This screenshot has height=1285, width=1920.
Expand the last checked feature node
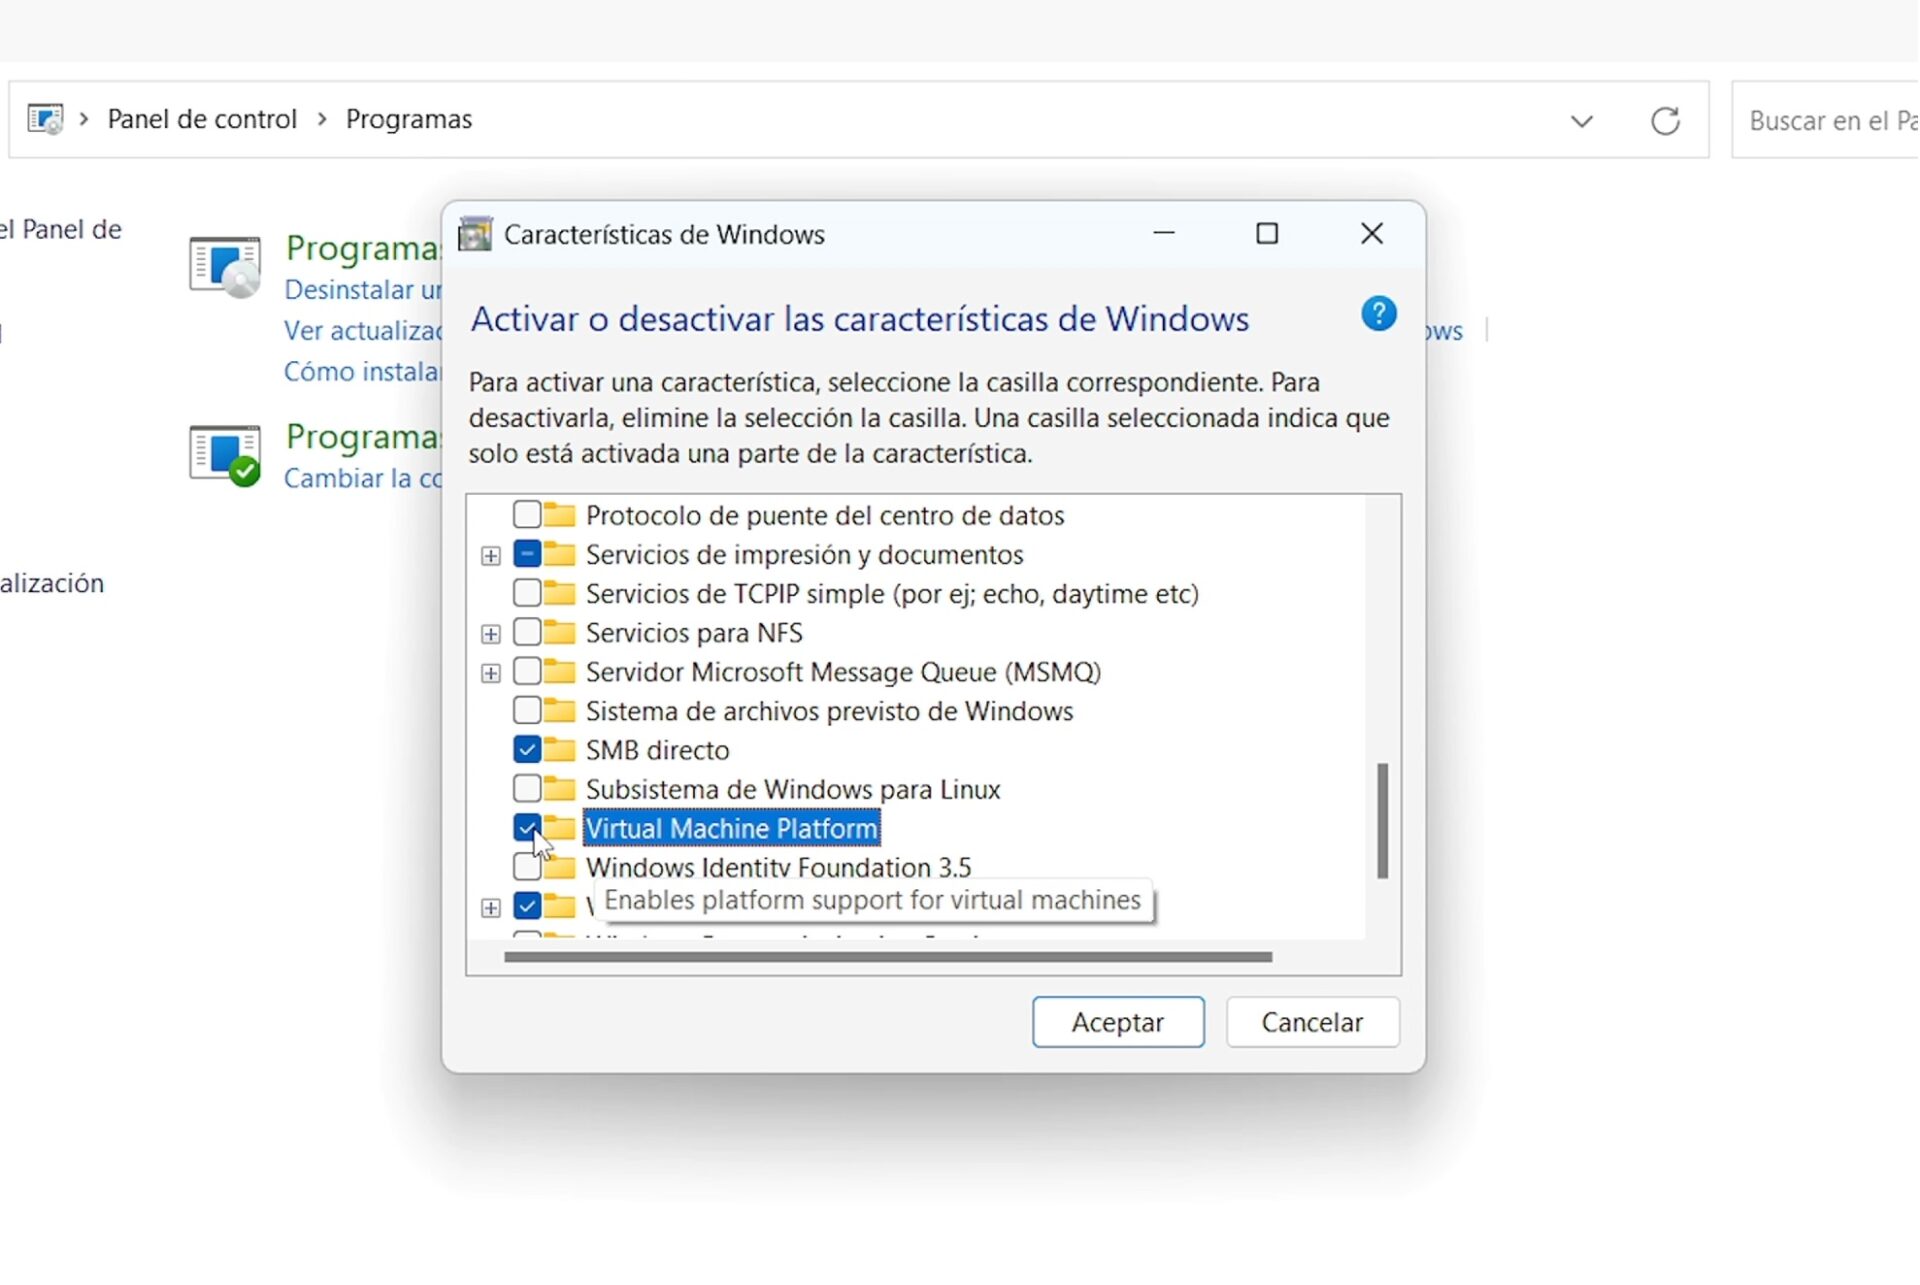491,908
